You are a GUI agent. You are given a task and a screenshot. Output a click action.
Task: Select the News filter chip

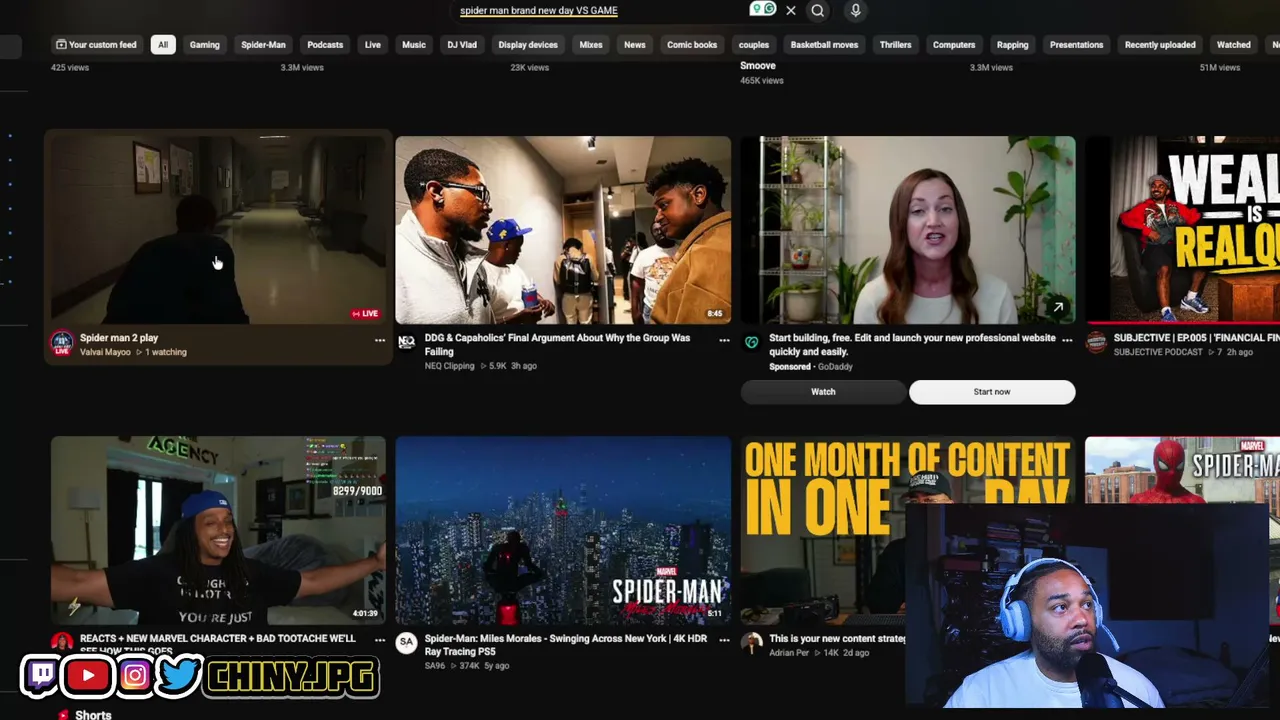click(635, 45)
